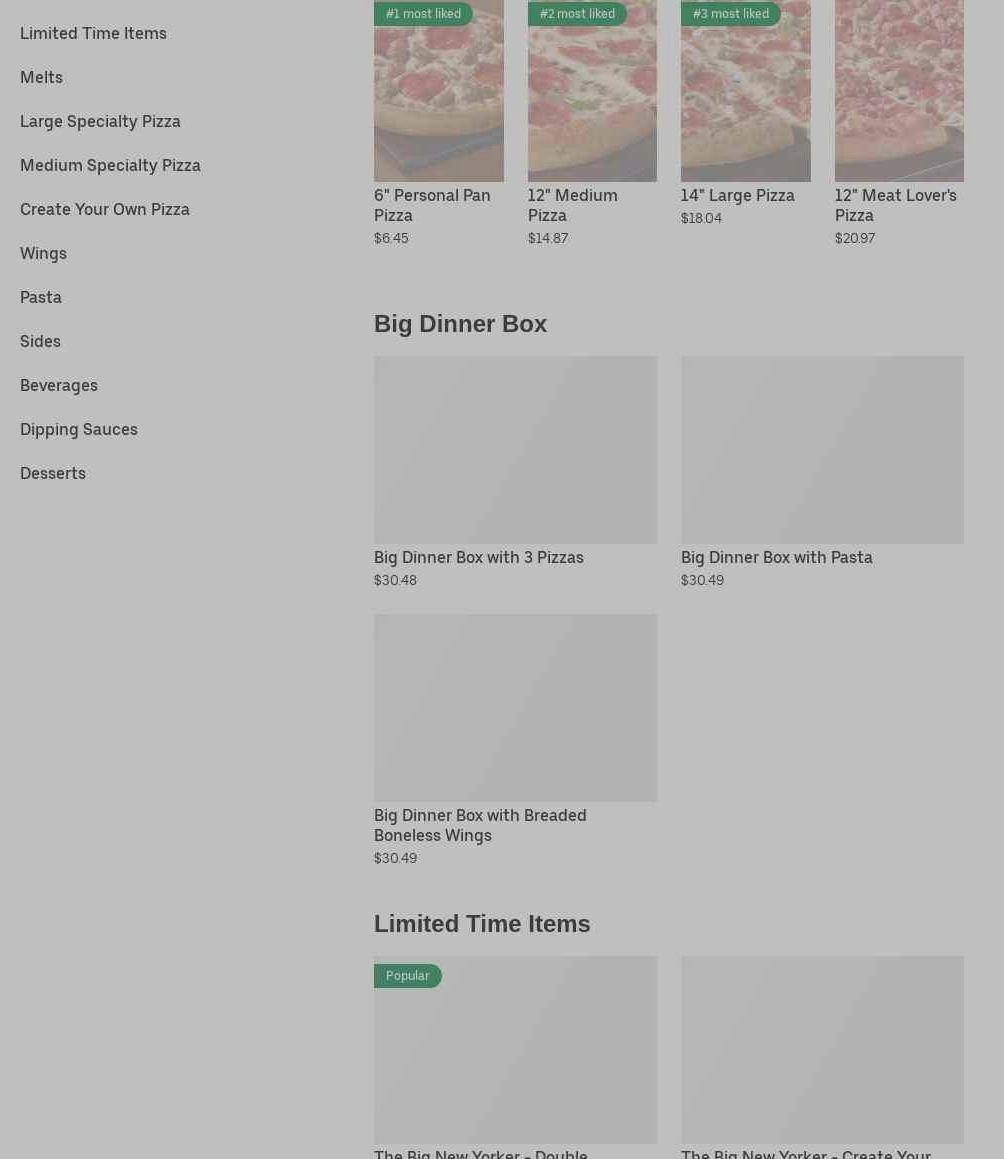
Task: Select Melts from the menu sidebar
Action: tap(41, 77)
